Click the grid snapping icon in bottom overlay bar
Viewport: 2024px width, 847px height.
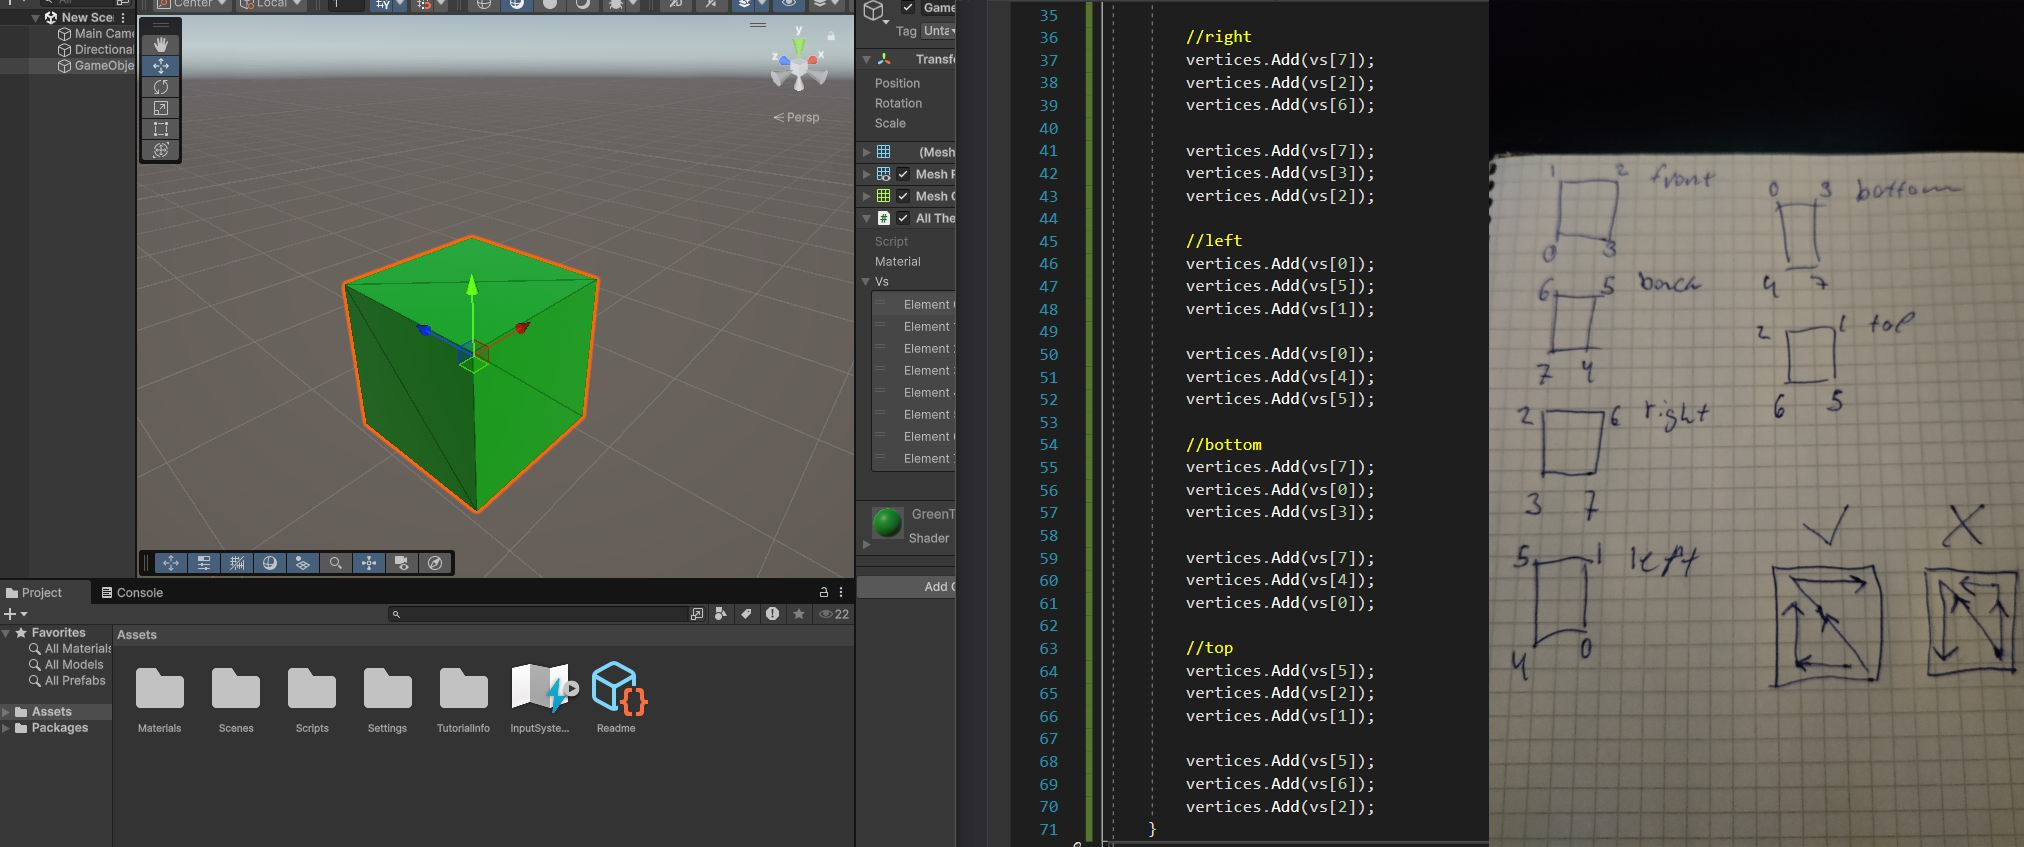click(x=237, y=563)
